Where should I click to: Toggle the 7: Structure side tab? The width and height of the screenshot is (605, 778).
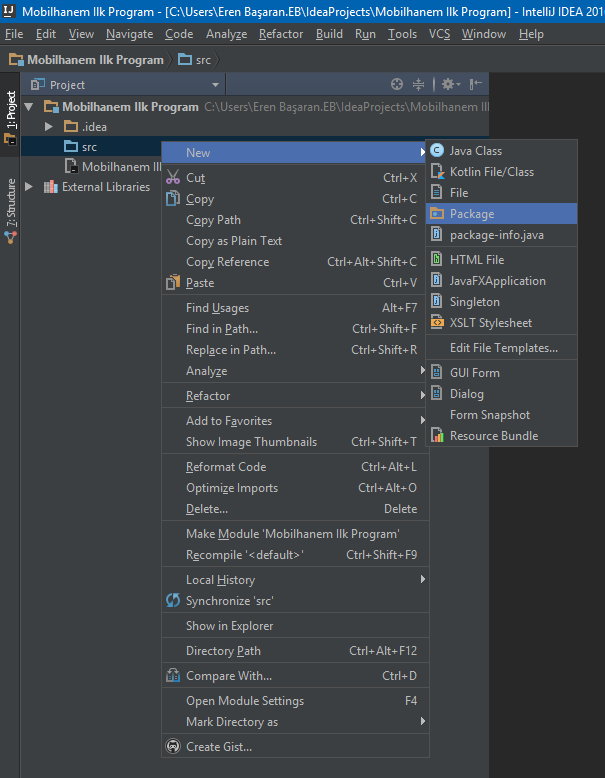pyautogui.click(x=10, y=211)
